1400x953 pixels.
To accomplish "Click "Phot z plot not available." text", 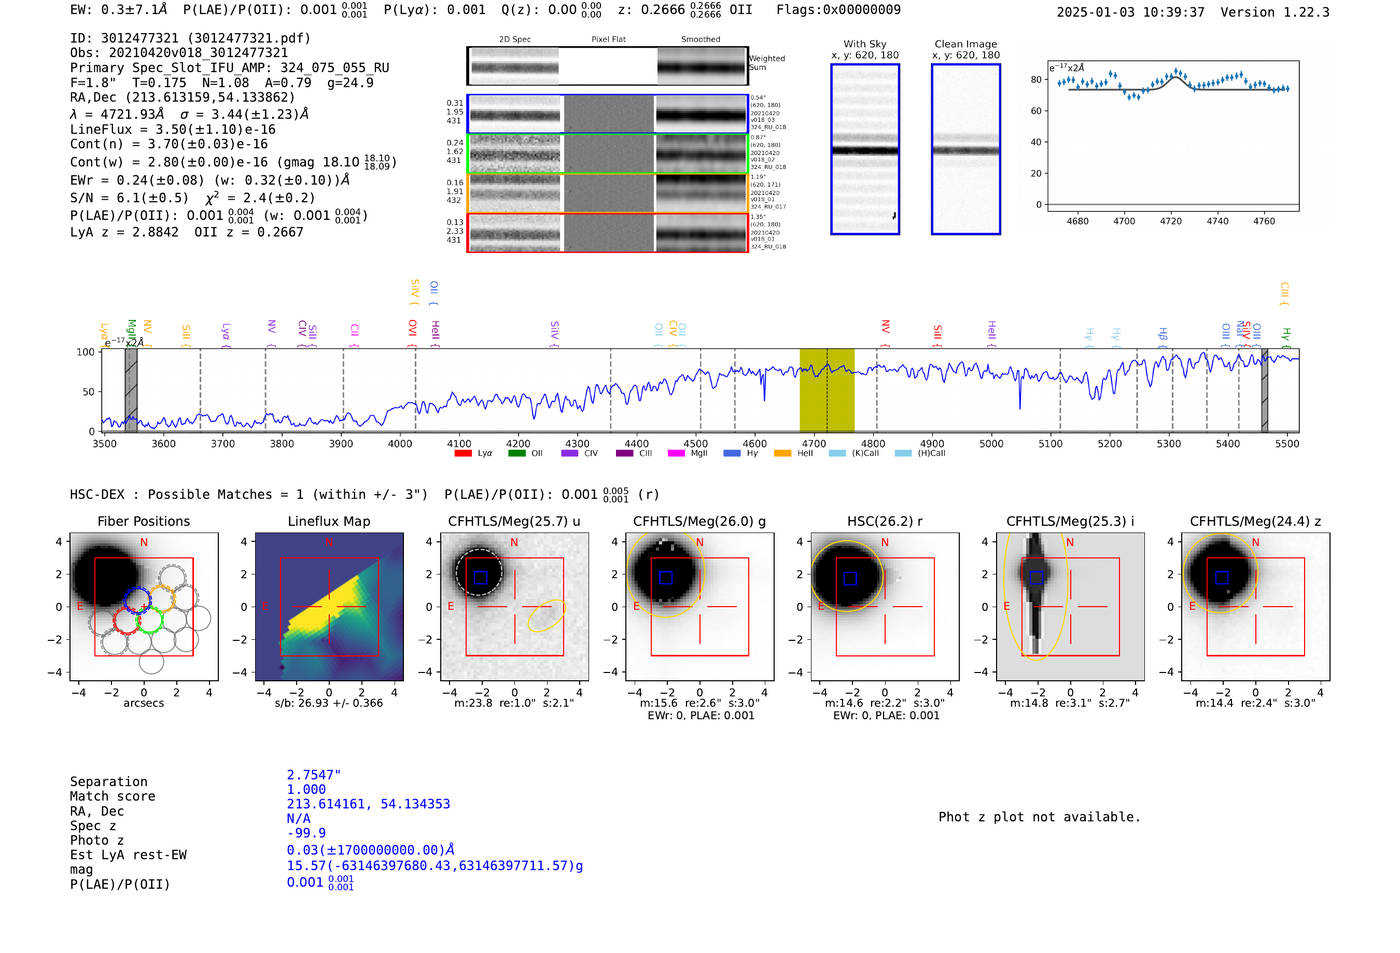I will (x=1039, y=817).
